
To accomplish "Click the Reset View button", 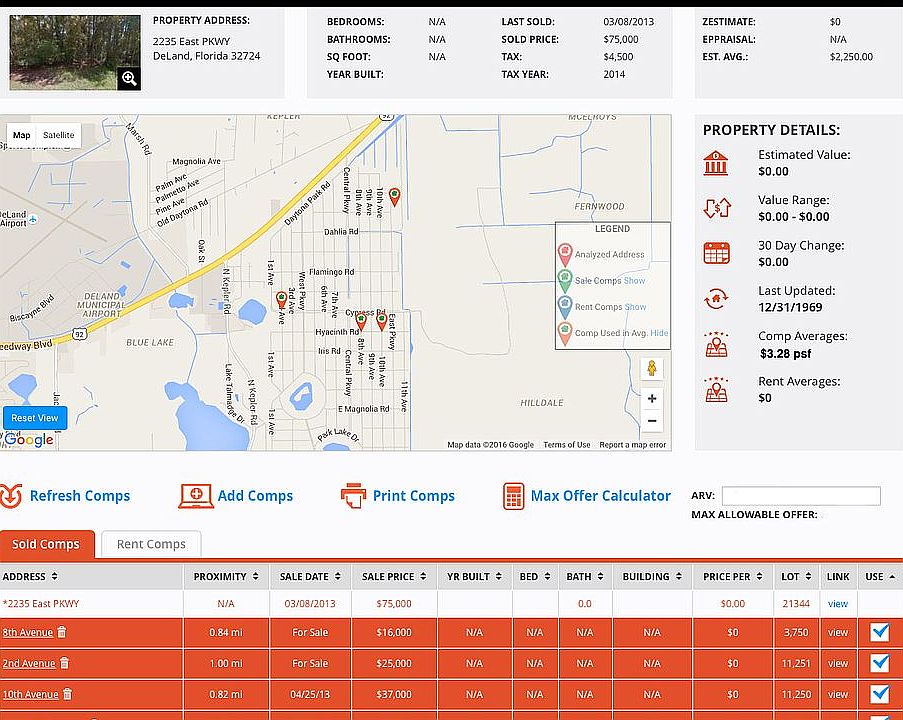I will (35, 418).
